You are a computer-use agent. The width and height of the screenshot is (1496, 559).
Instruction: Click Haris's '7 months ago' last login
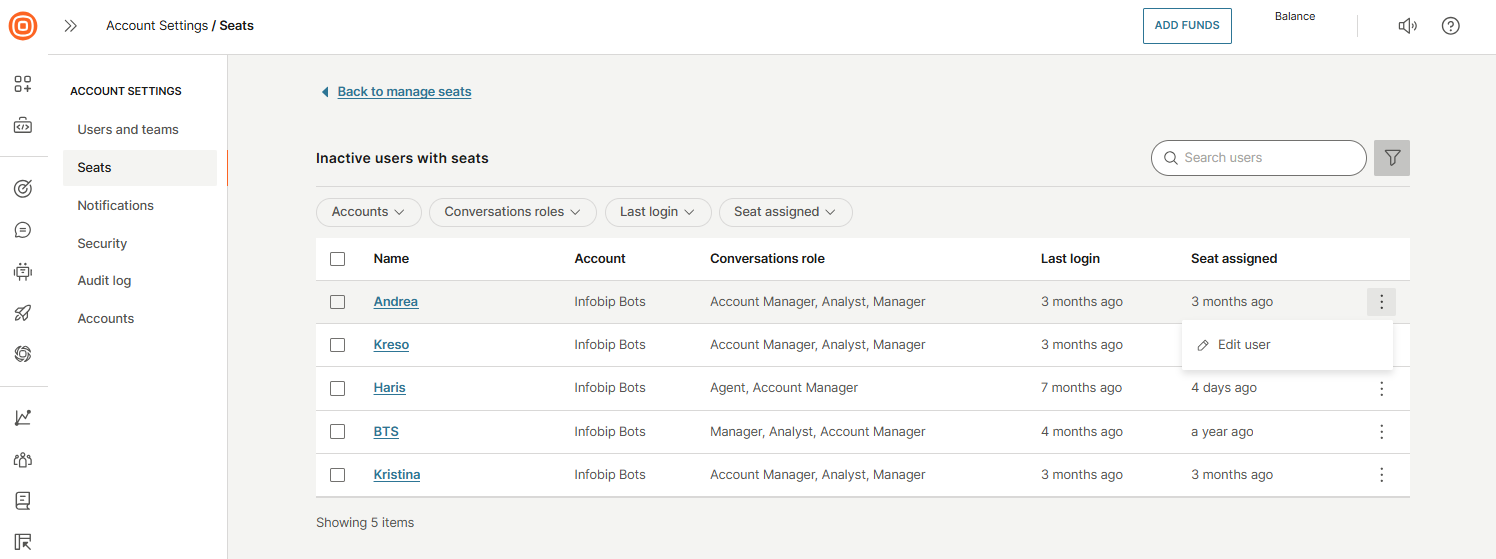coord(1082,388)
